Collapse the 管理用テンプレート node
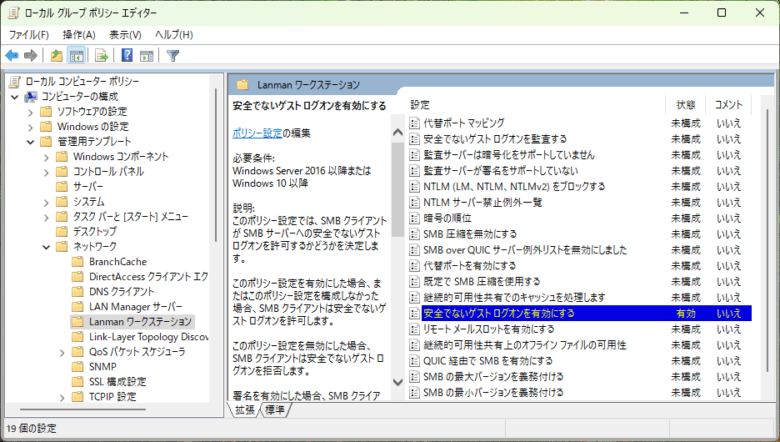This screenshot has height=442, width=780. 30,142
